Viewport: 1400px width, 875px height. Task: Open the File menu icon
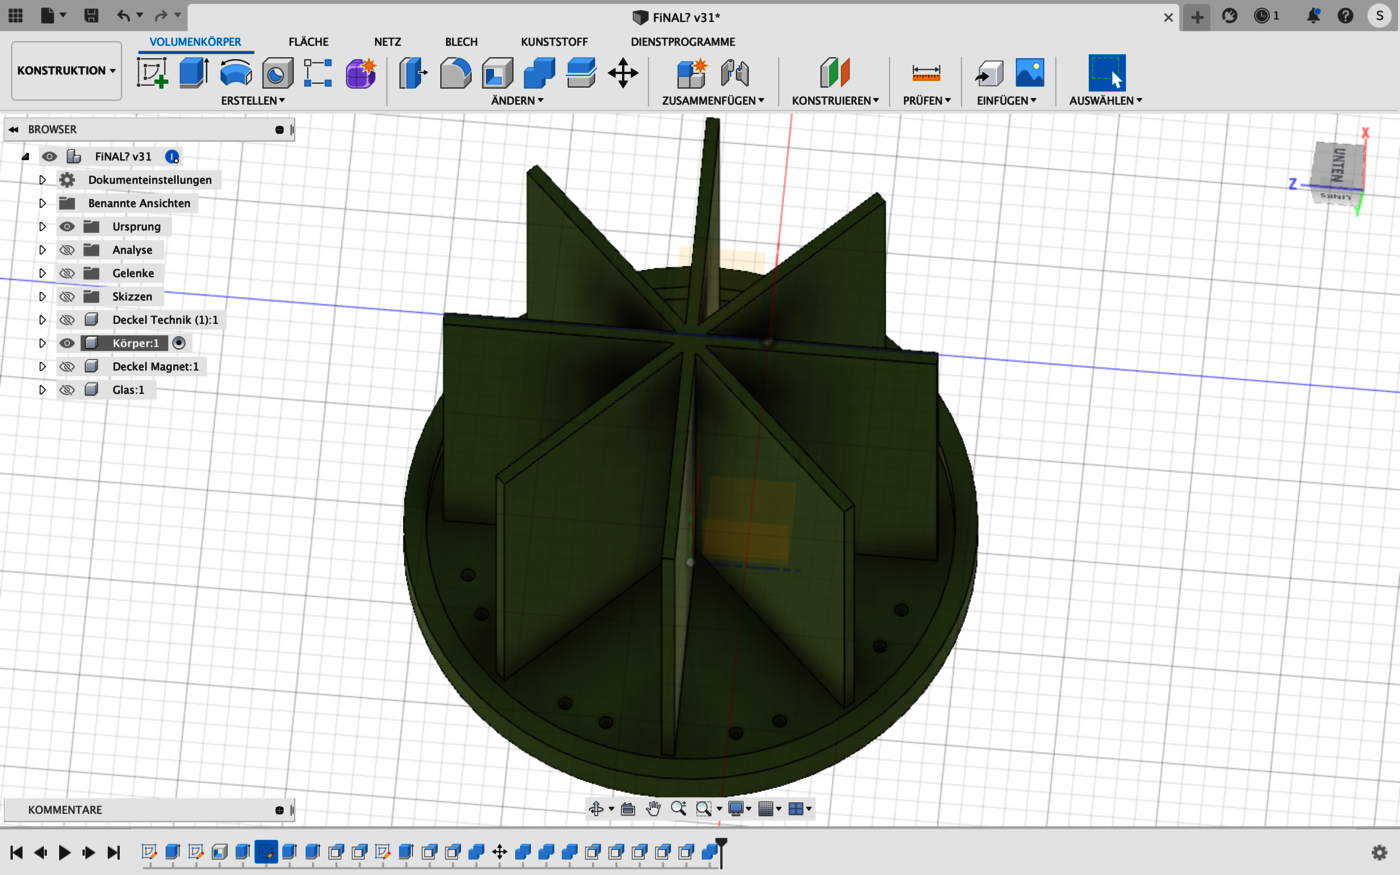point(48,16)
